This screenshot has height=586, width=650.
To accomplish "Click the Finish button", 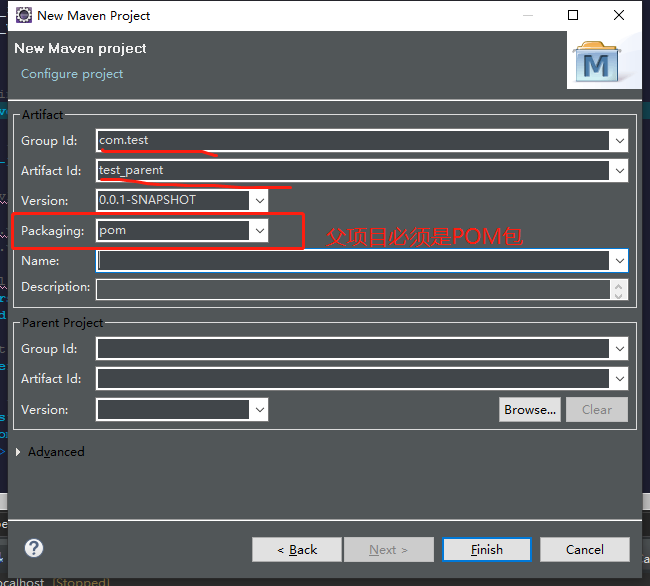I will pos(487,550).
